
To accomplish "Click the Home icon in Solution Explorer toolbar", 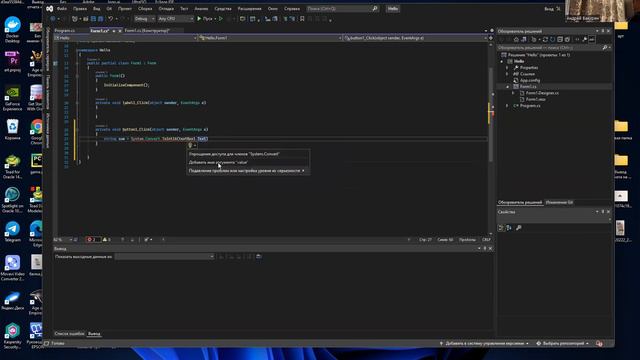I will click(x=516, y=40).
